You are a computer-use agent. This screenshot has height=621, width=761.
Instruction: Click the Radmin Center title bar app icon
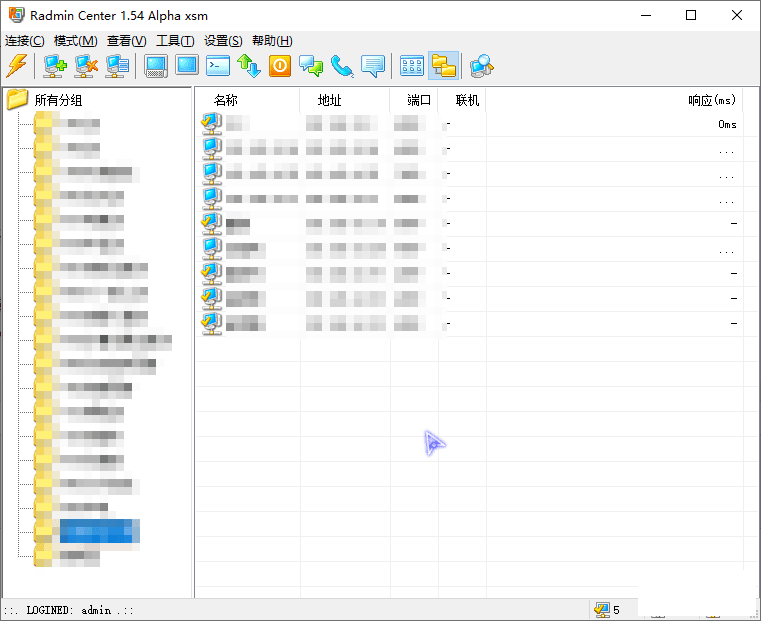click(x=16, y=15)
